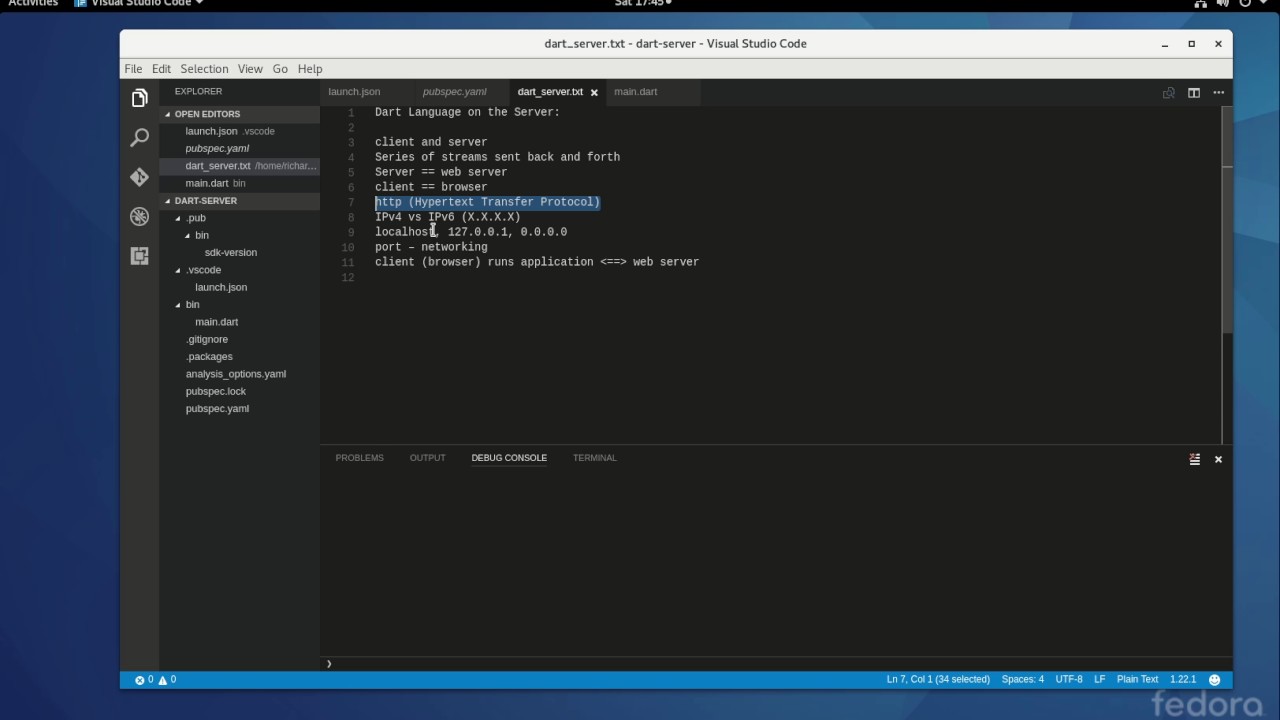
Task: Open the .packages file
Action: (x=240, y=356)
